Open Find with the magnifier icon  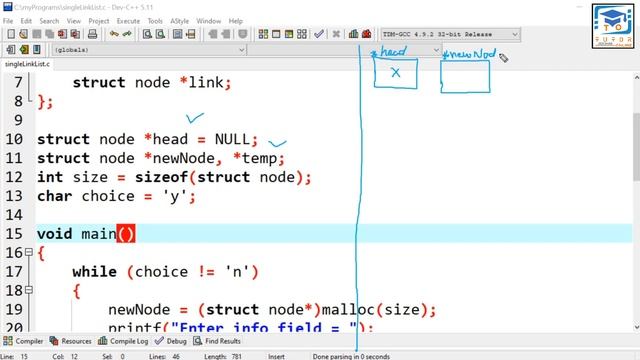tap(147, 34)
